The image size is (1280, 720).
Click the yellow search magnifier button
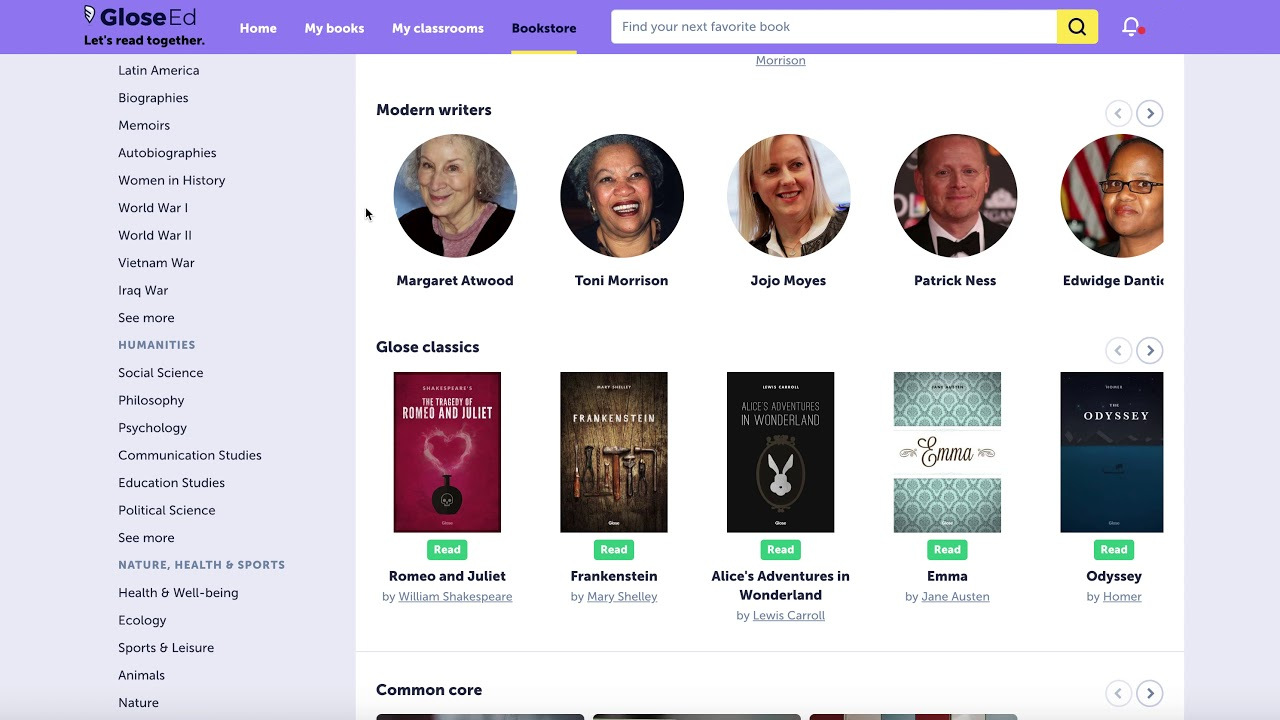tap(1077, 27)
